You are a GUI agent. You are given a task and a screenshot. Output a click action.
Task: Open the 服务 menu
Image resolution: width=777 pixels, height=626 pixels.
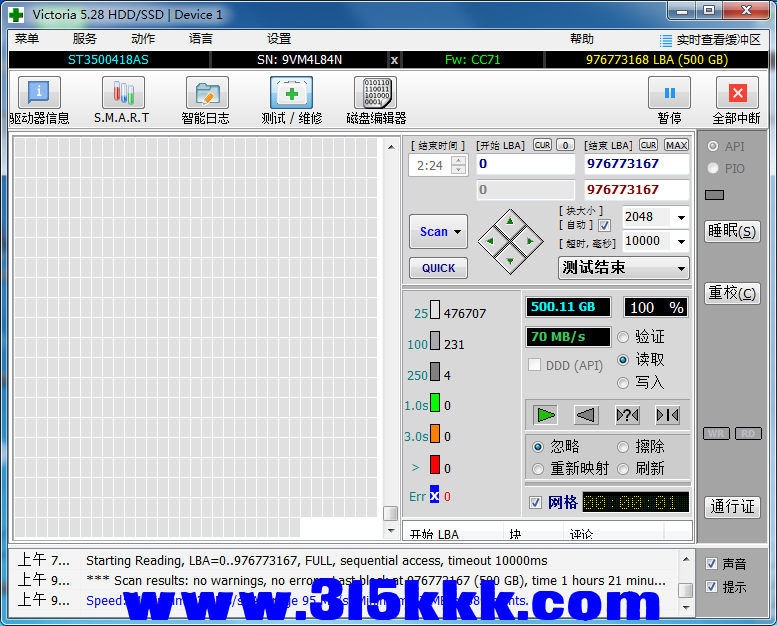[x=85, y=39]
